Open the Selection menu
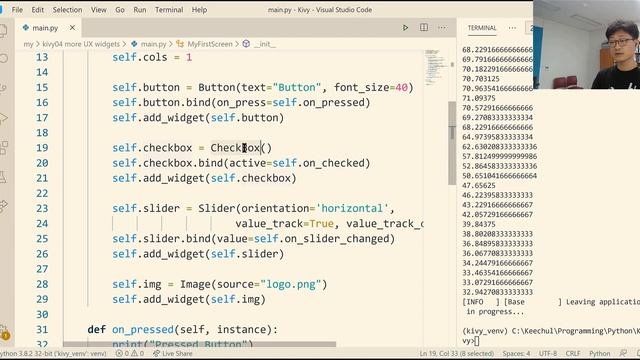 67,10
